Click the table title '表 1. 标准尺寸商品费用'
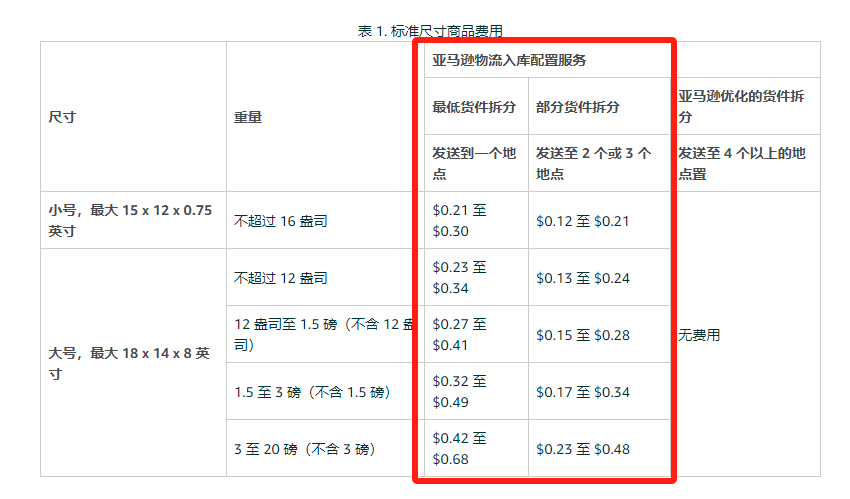 coord(430,31)
